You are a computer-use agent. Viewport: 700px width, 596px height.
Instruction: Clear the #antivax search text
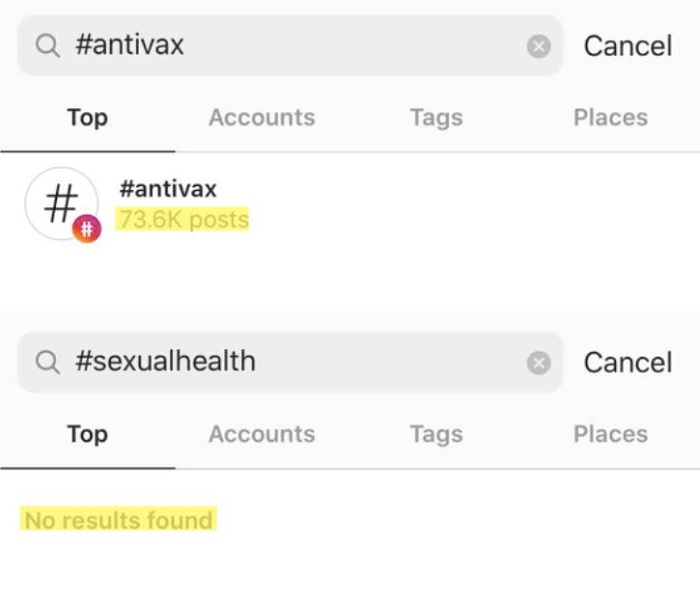coord(538,46)
